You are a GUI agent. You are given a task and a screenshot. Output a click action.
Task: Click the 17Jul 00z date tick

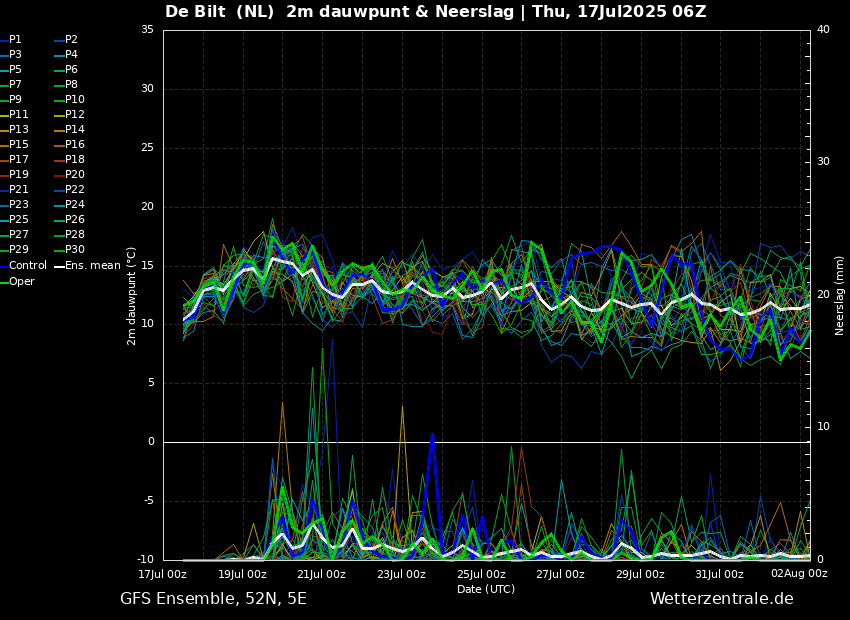162,574
